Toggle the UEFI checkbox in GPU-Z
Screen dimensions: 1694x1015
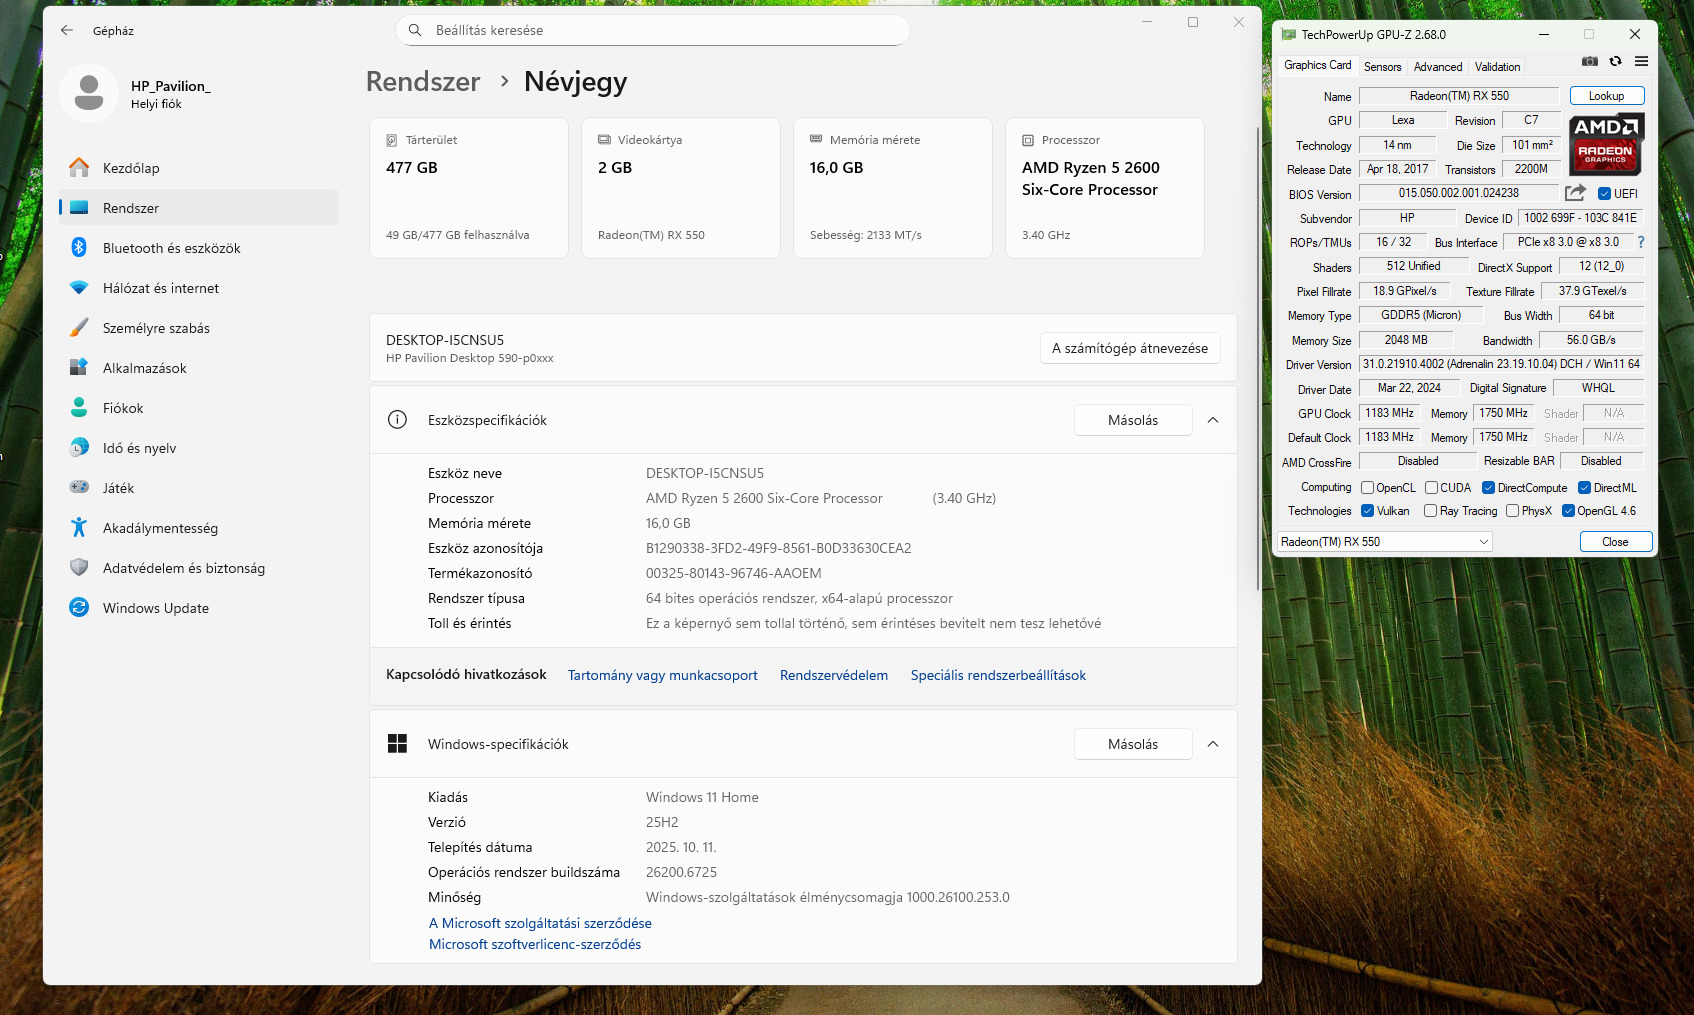coord(1604,194)
